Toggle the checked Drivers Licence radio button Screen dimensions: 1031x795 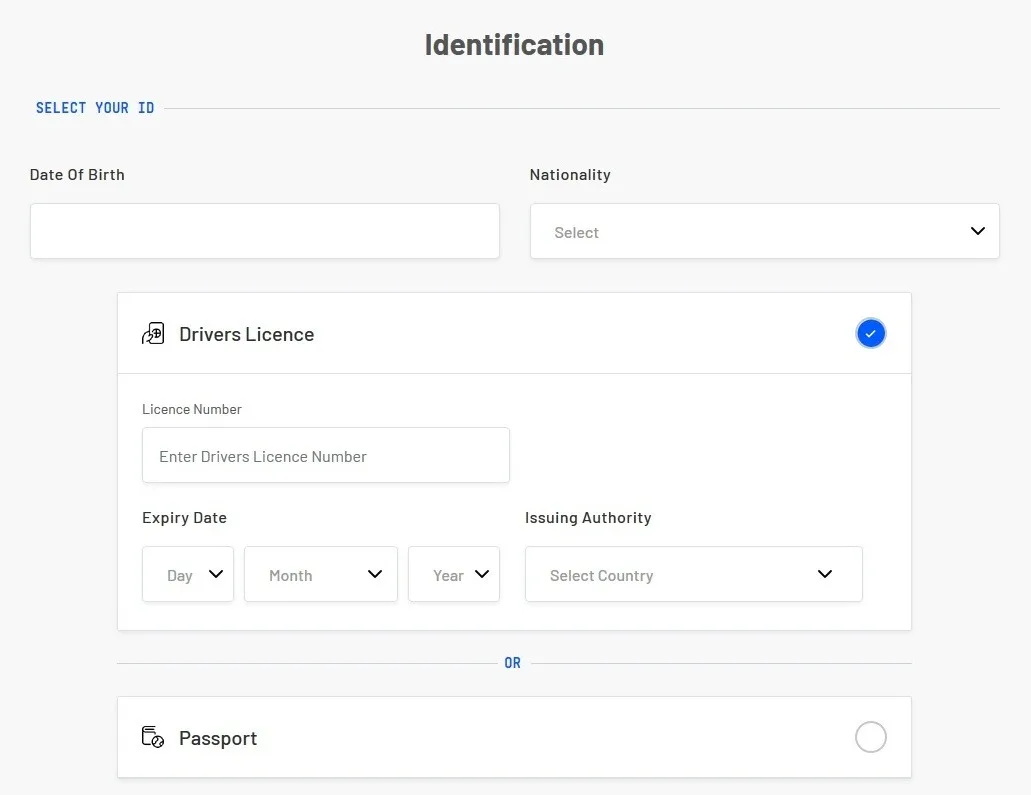870,333
